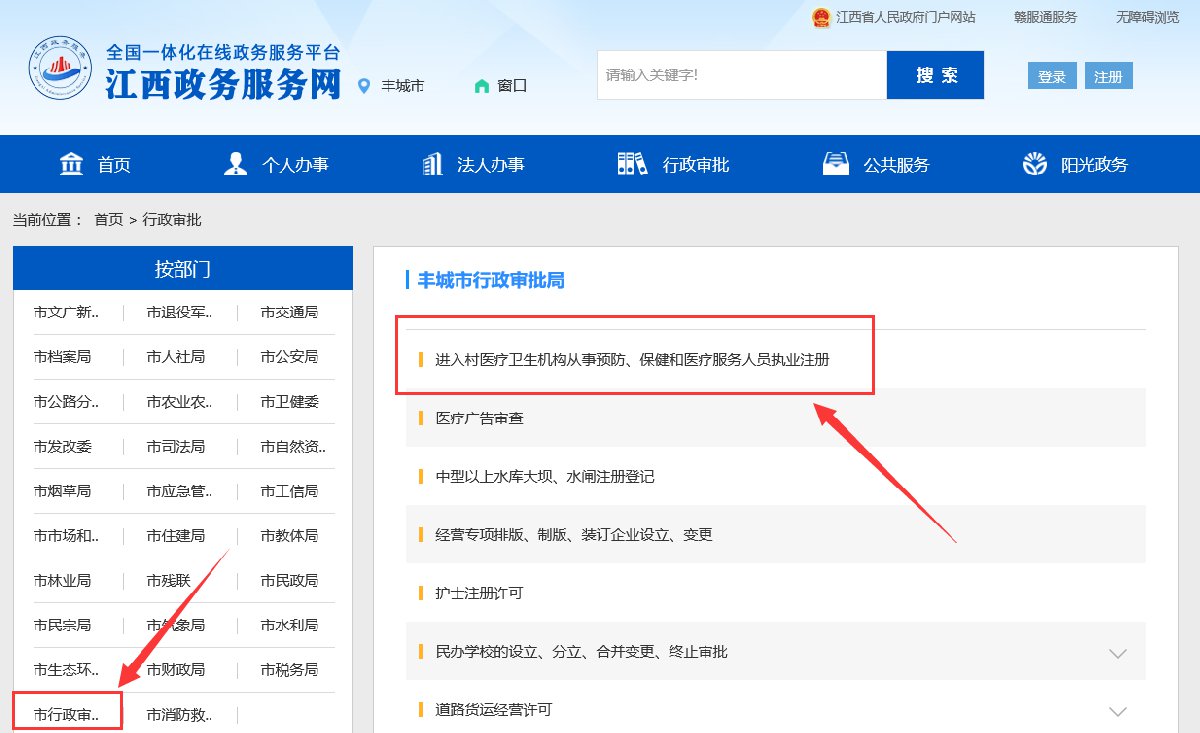Click the 注册 register button
This screenshot has height=733, width=1200.
1108,77
